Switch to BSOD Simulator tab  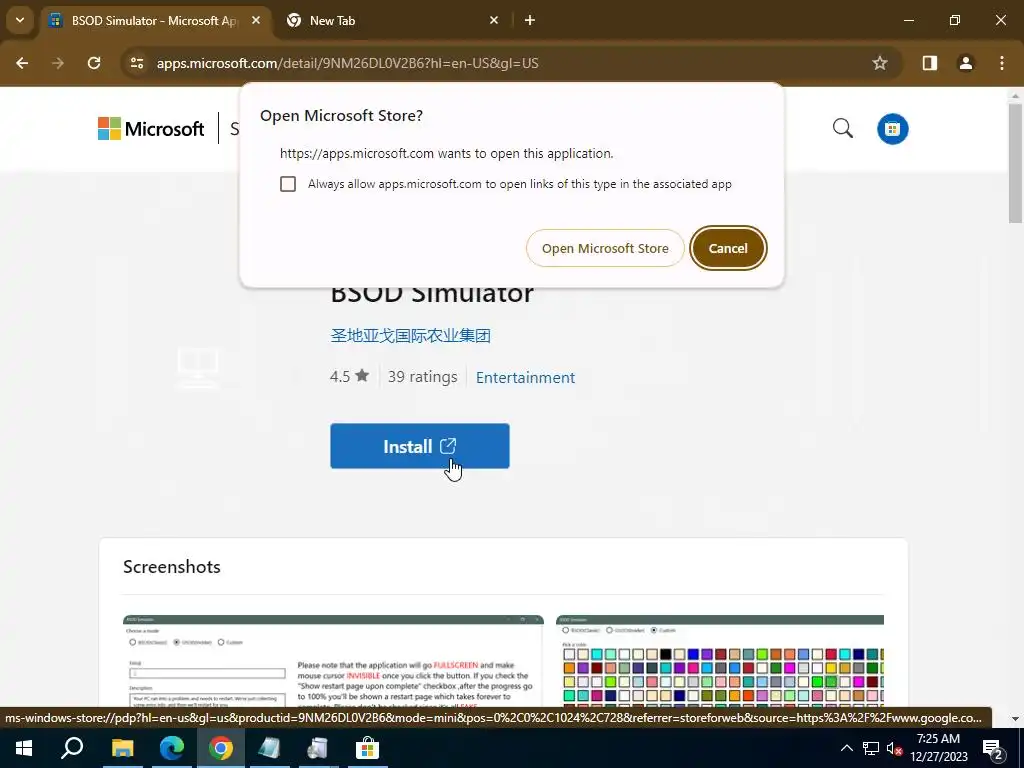[x=155, y=21]
